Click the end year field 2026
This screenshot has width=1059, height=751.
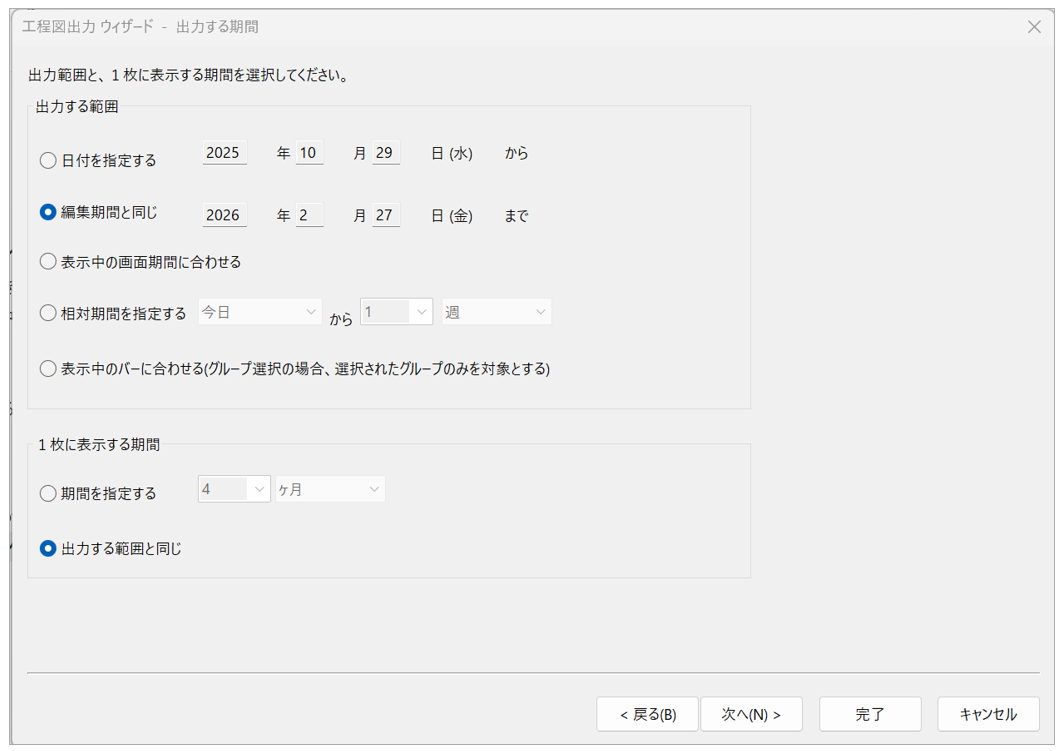click(223, 215)
